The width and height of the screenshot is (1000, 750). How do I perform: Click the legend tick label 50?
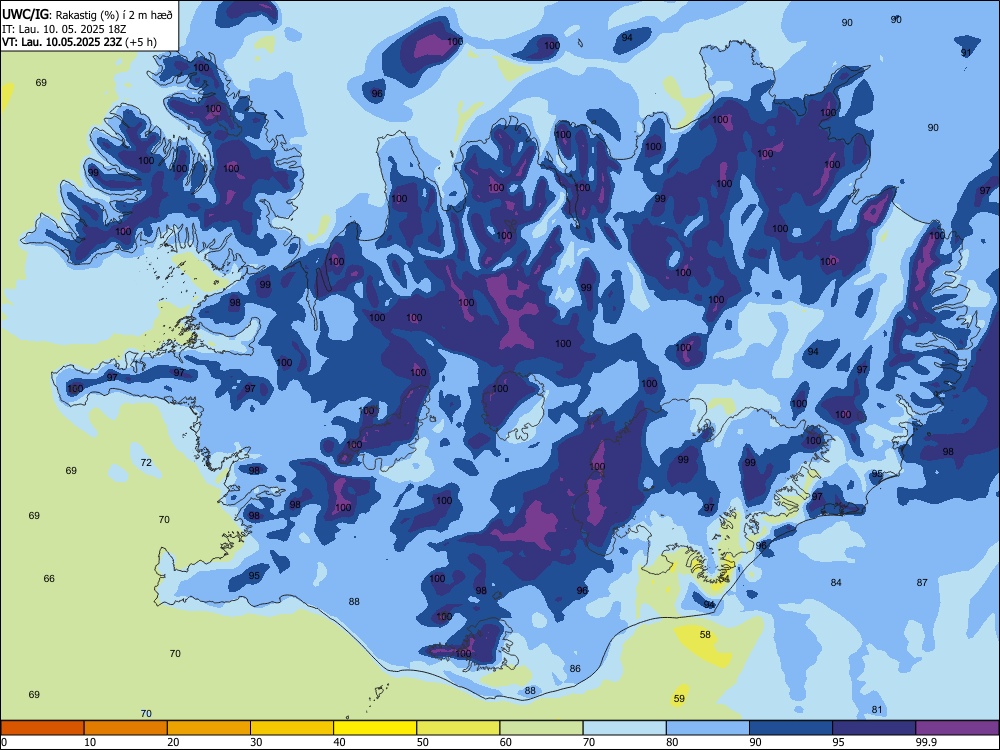pos(423,742)
